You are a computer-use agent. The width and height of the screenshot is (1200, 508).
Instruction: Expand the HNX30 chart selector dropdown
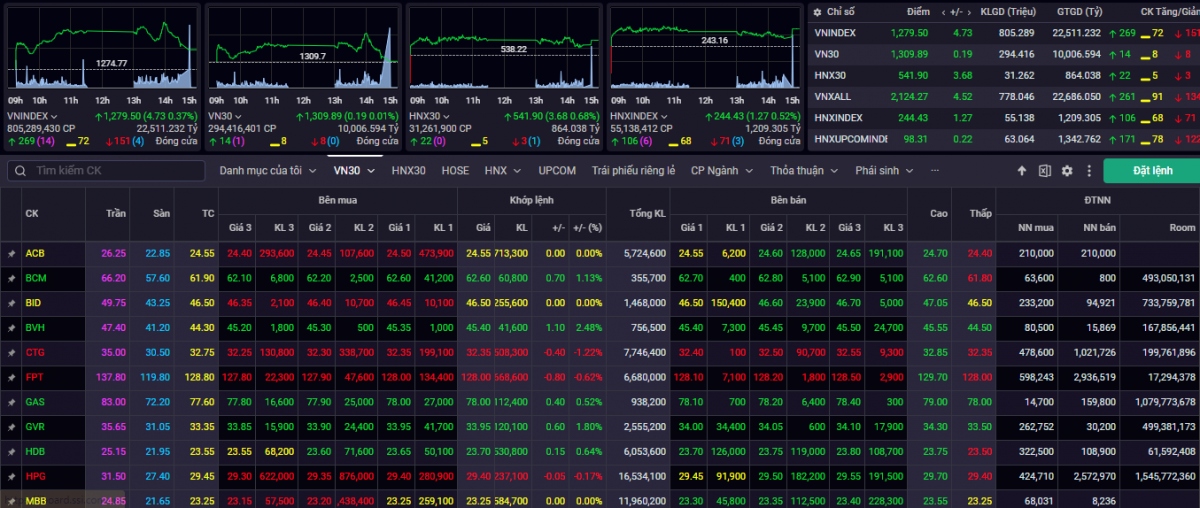pyautogui.click(x=448, y=116)
